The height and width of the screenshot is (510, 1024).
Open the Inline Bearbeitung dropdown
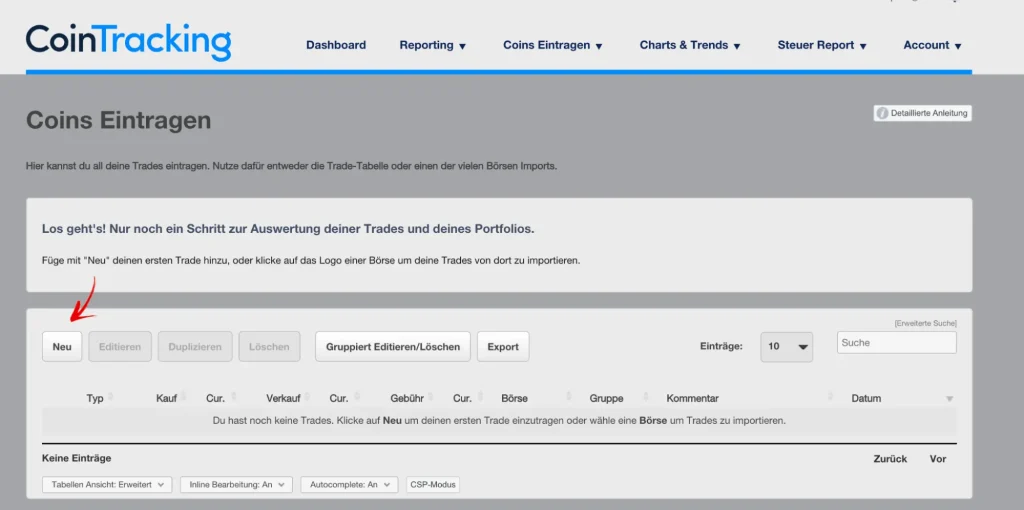coord(236,484)
